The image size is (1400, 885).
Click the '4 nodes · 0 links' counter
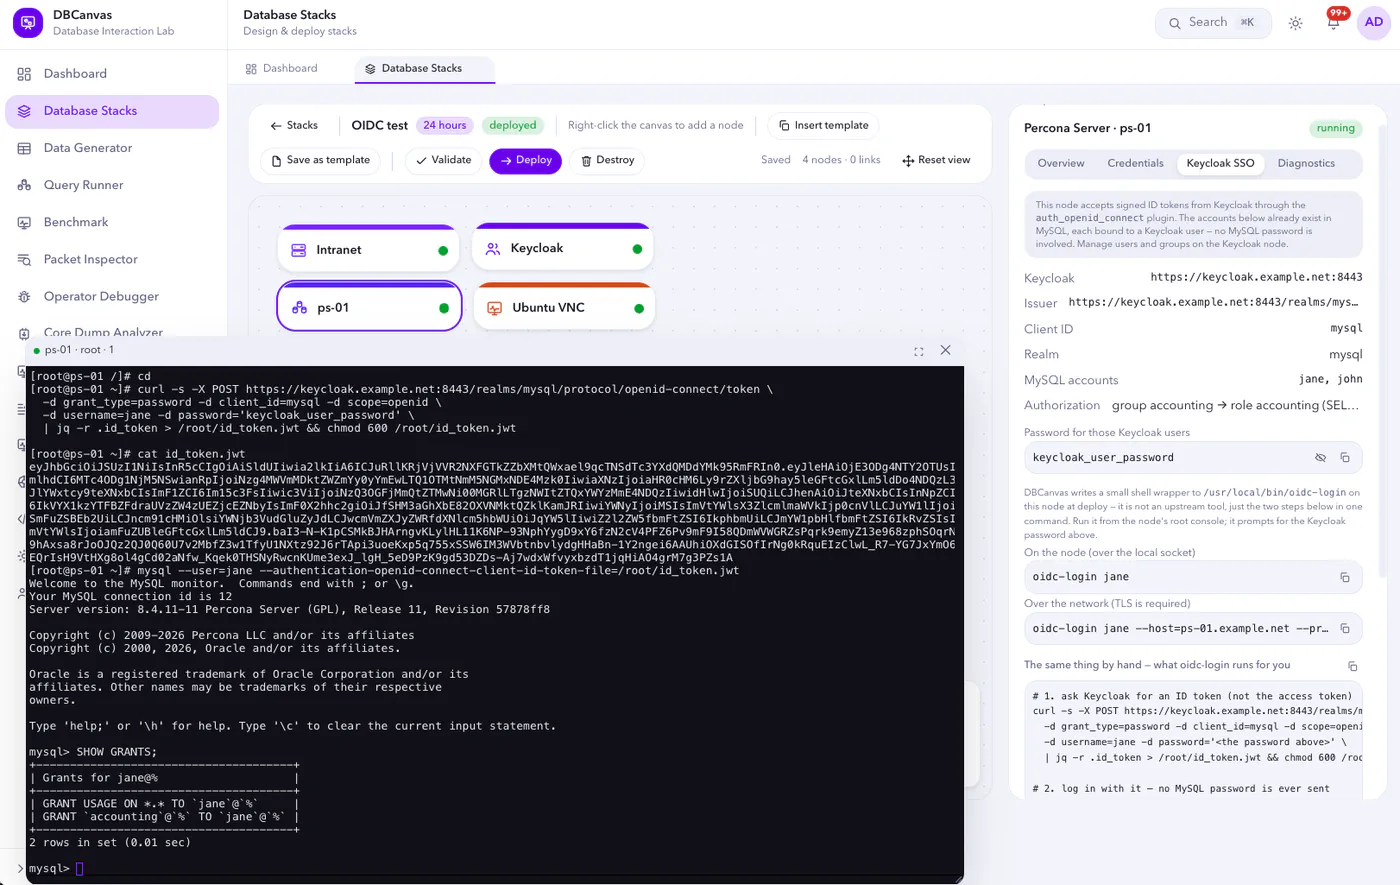pyautogui.click(x=841, y=160)
